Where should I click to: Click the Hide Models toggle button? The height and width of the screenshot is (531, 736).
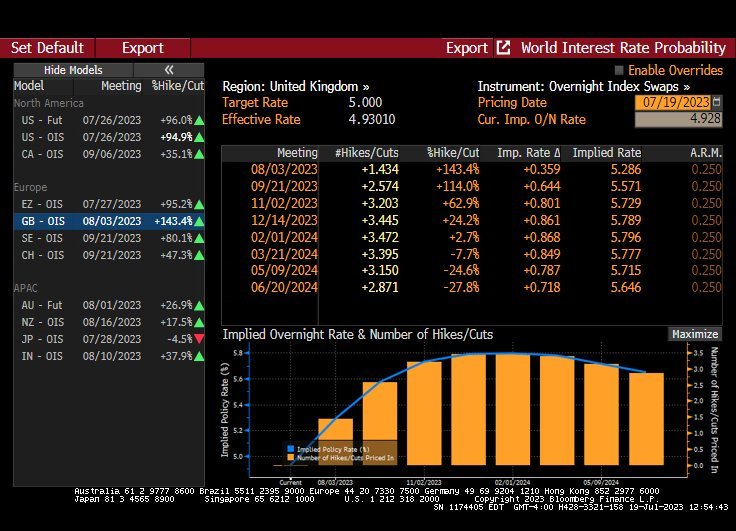coord(73,70)
